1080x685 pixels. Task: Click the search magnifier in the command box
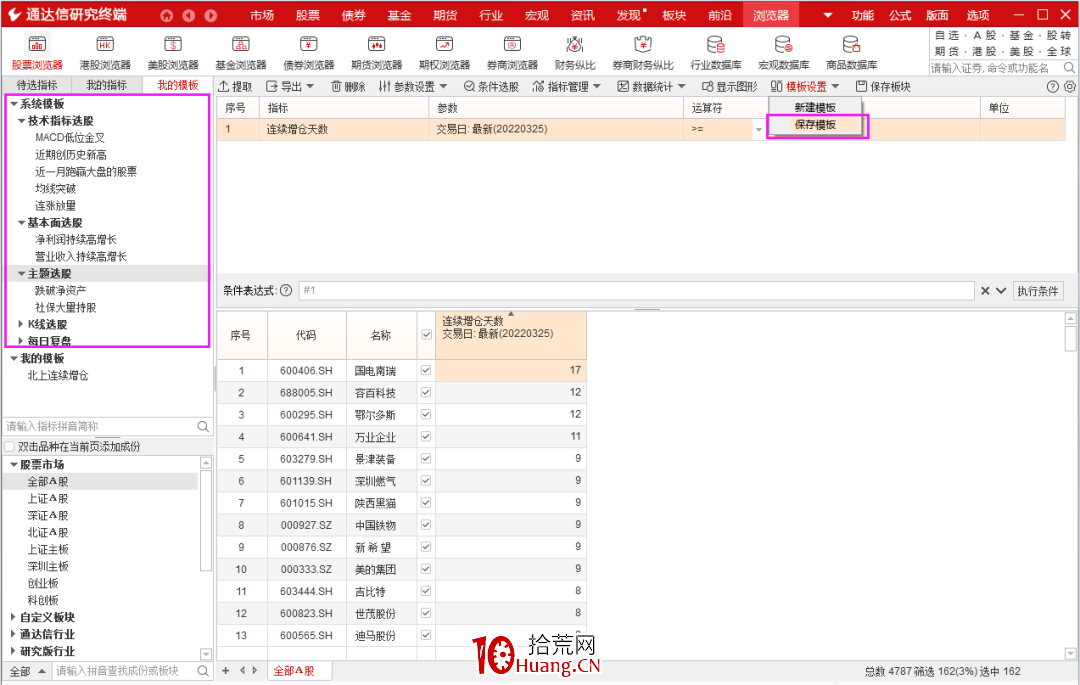pos(1068,67)
